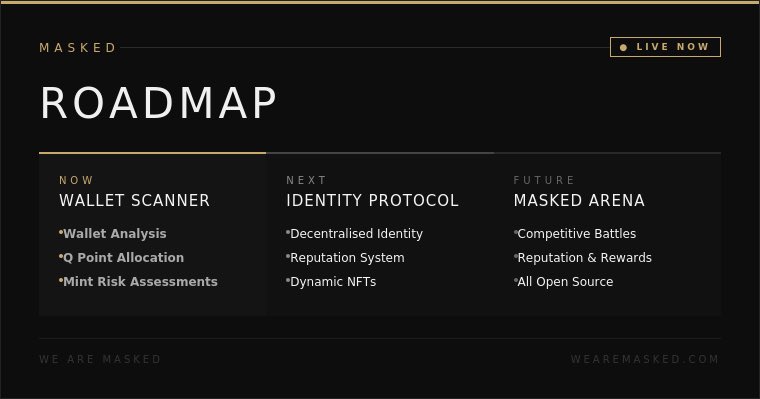The image size is (760, 399).
Task: Click the MASKED brand label
Action: point(78,48)
